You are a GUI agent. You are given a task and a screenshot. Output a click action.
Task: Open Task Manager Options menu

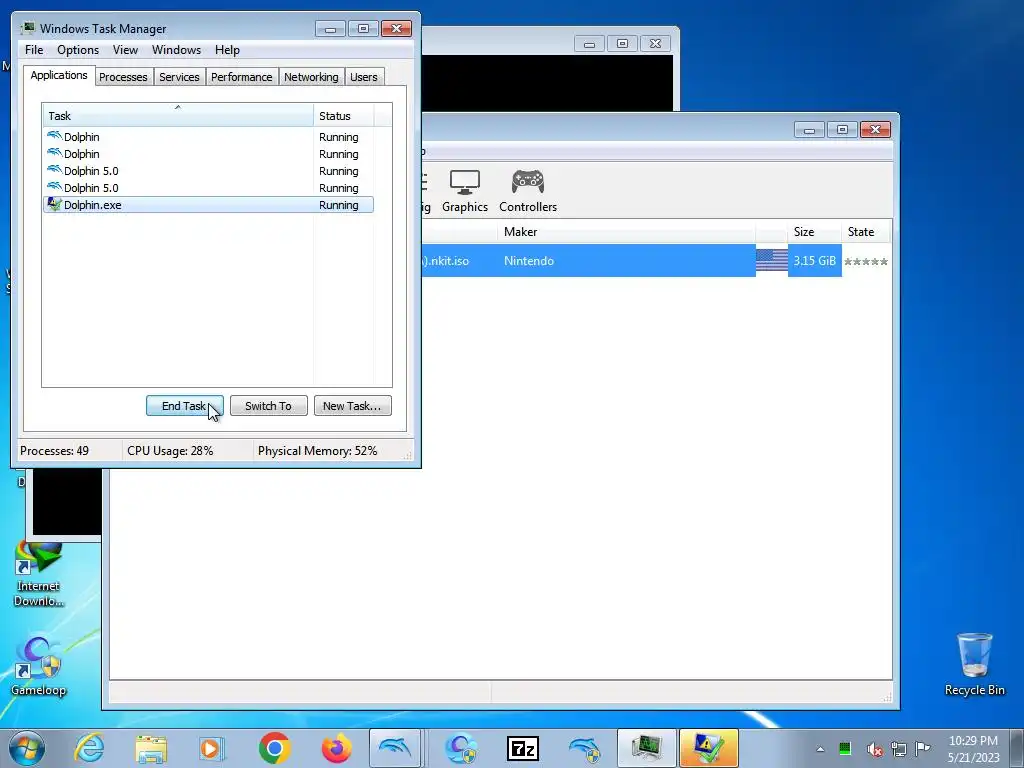78,50
